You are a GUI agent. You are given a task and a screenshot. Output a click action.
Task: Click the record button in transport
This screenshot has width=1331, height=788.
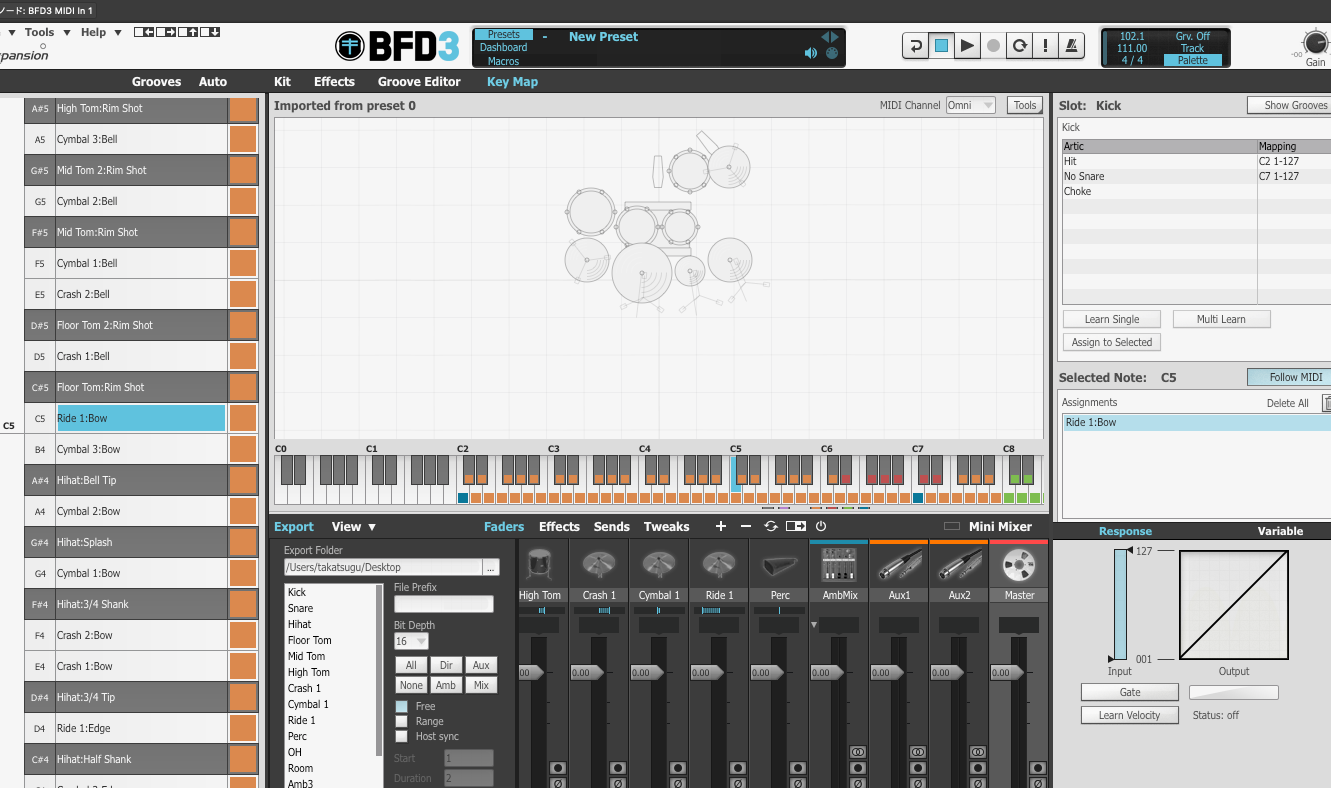[x=993, y=46]
